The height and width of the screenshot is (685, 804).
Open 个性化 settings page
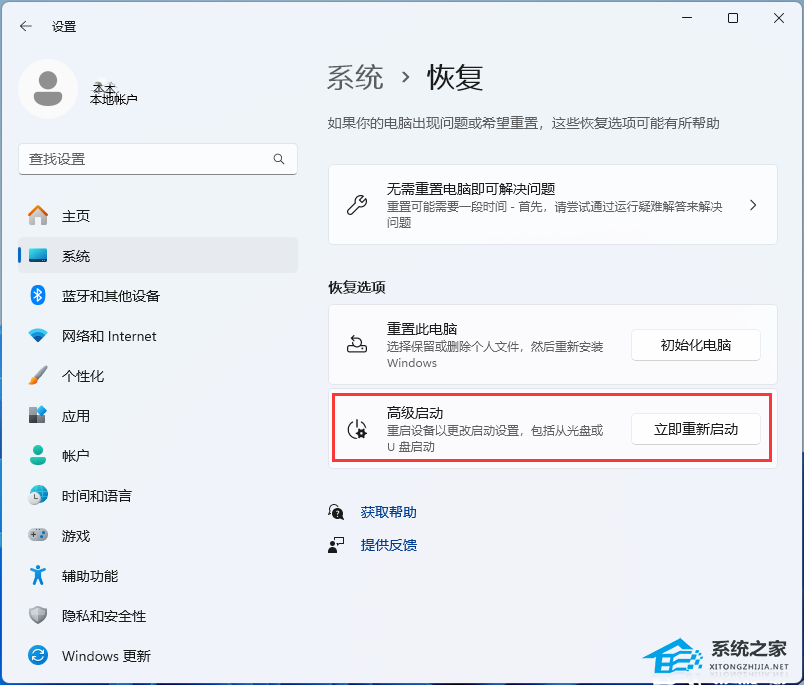point(158,375)
